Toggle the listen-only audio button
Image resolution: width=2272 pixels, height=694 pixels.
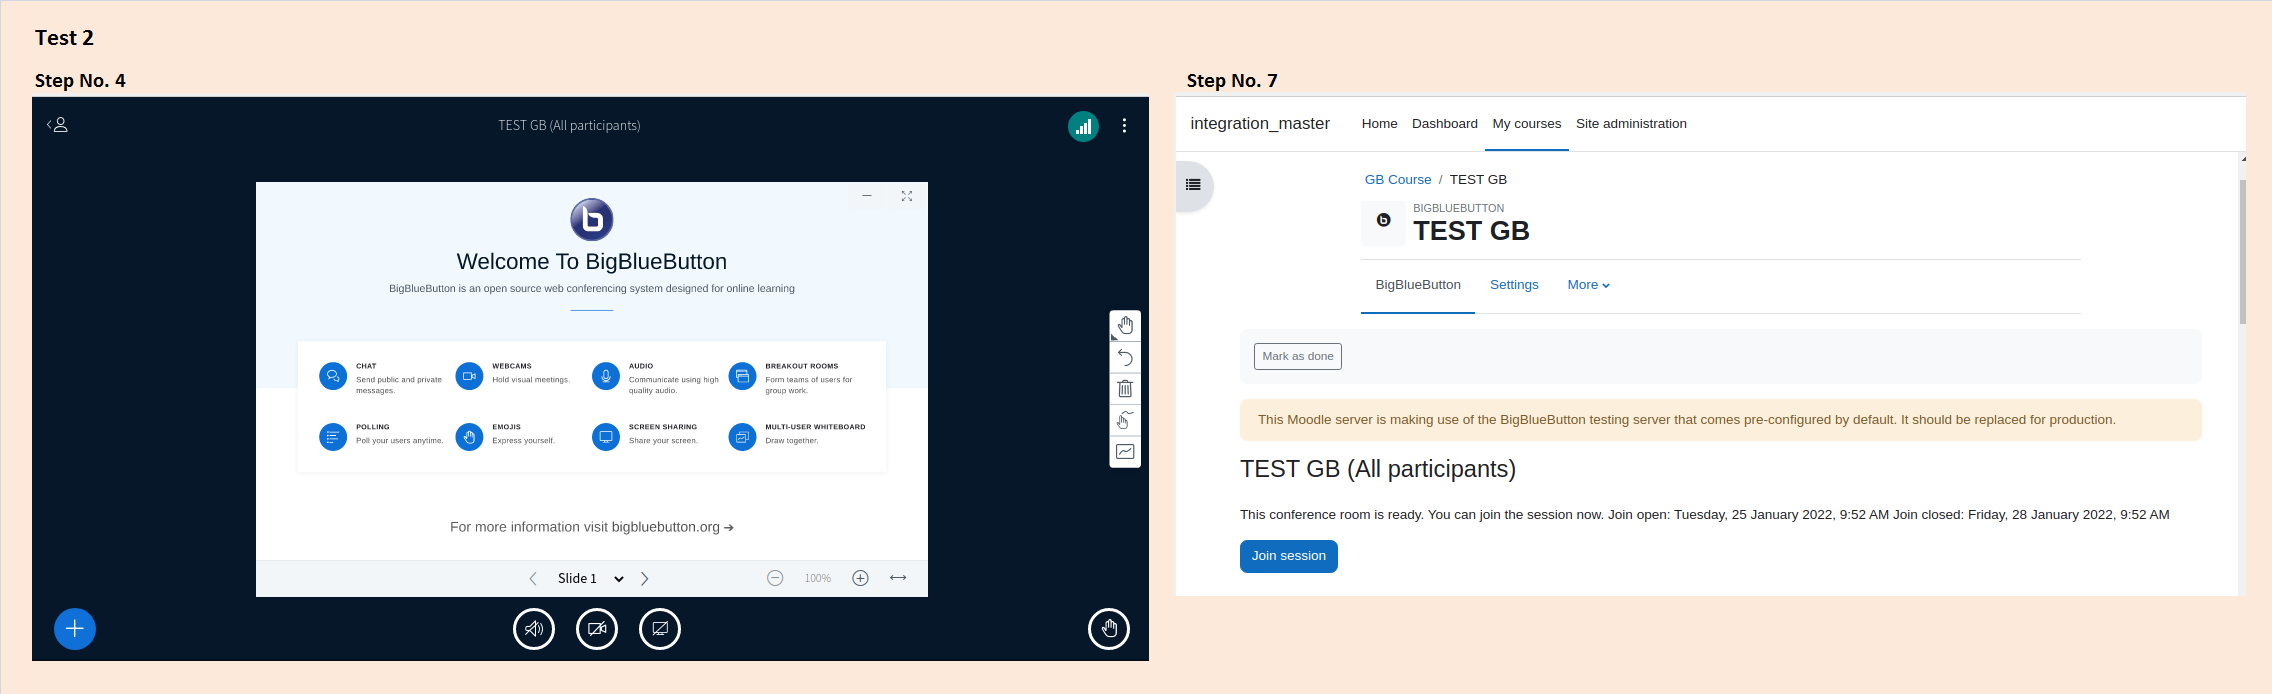[x=534, y=629]
